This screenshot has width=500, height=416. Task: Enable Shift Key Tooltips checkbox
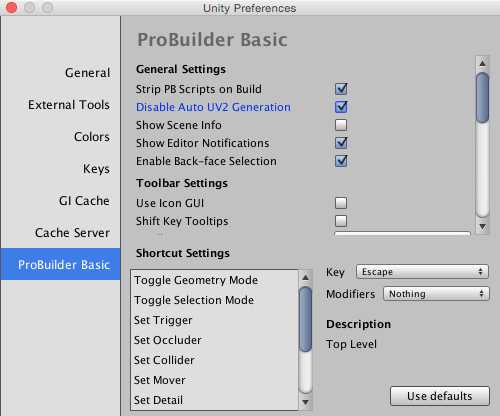coord(341,221)
